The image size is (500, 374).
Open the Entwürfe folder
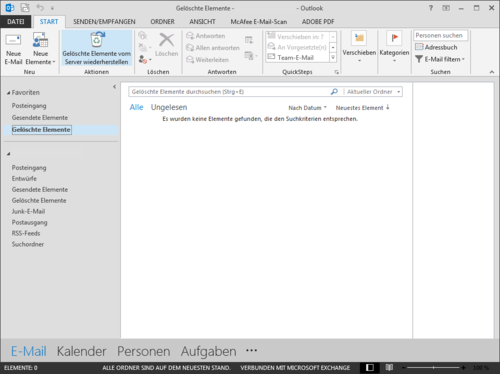click(24, 179)
